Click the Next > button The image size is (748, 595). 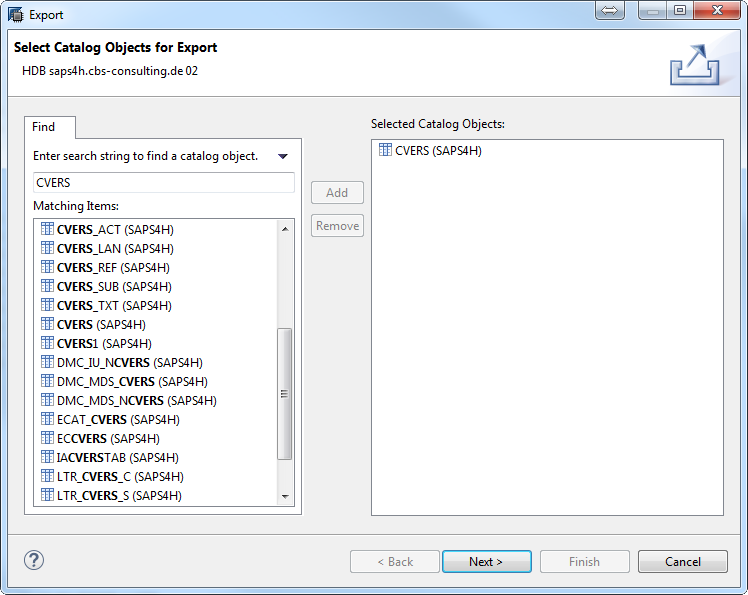click(486, 562)
